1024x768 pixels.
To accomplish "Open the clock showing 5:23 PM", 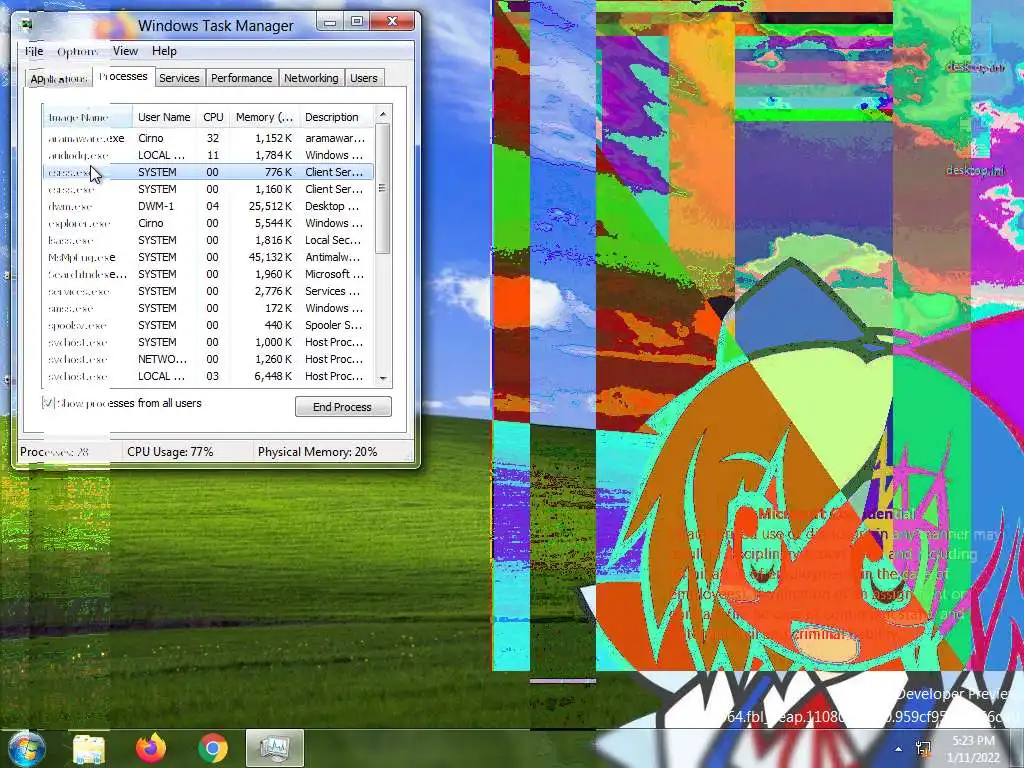I will click(x=973, y=741).
